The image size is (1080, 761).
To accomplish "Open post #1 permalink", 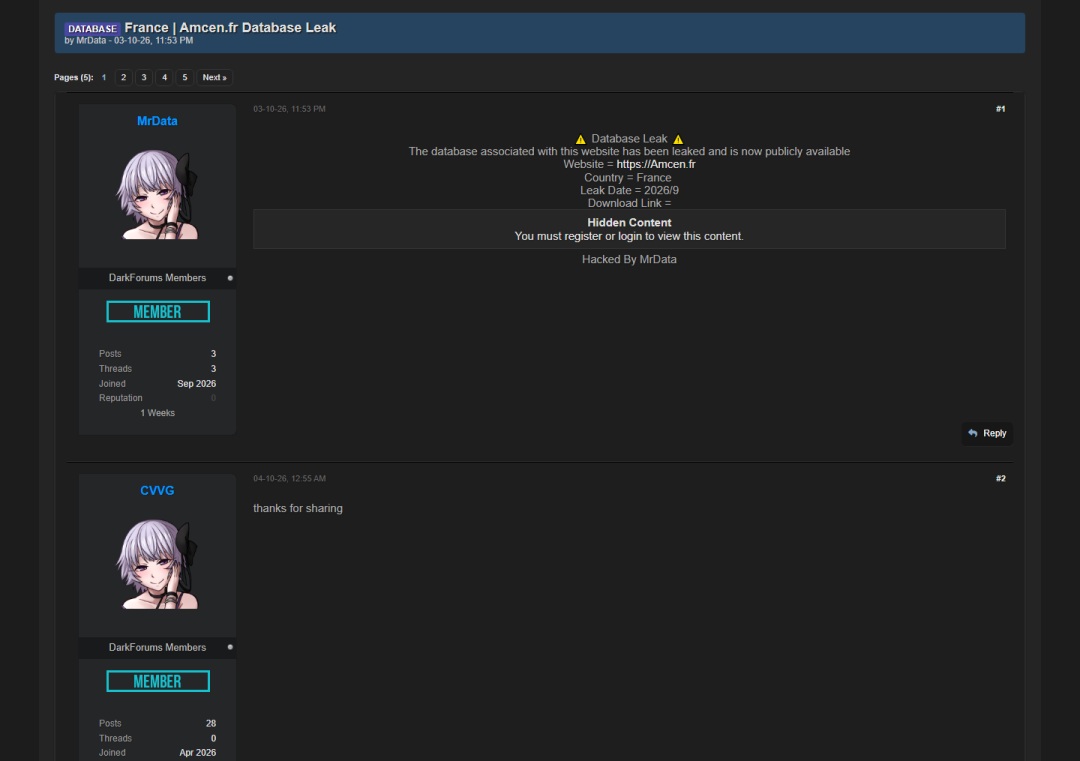I will tap(1001, 109).
